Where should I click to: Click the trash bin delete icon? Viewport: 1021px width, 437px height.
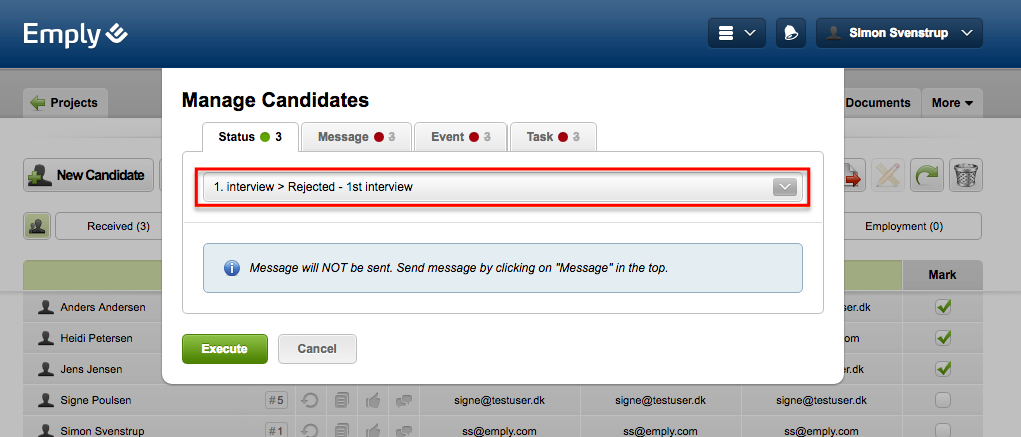(x=966, y=174)
